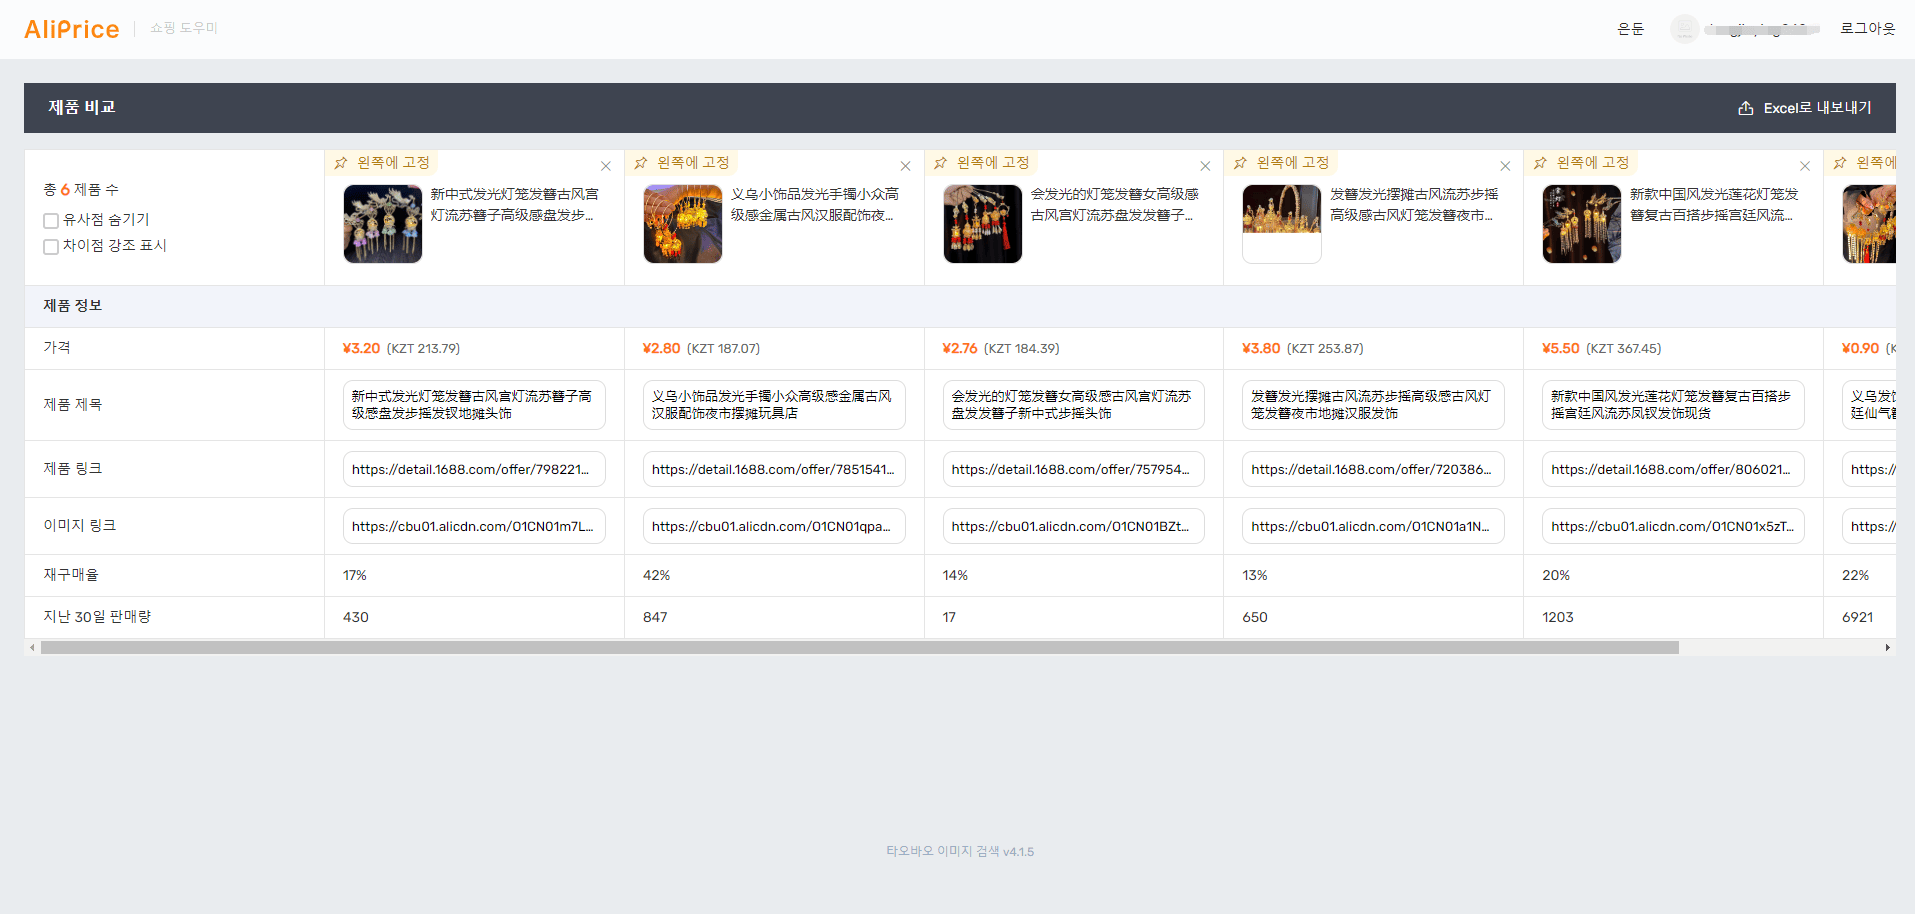Remove the ¥3.20 product with X

coord(605,166)
